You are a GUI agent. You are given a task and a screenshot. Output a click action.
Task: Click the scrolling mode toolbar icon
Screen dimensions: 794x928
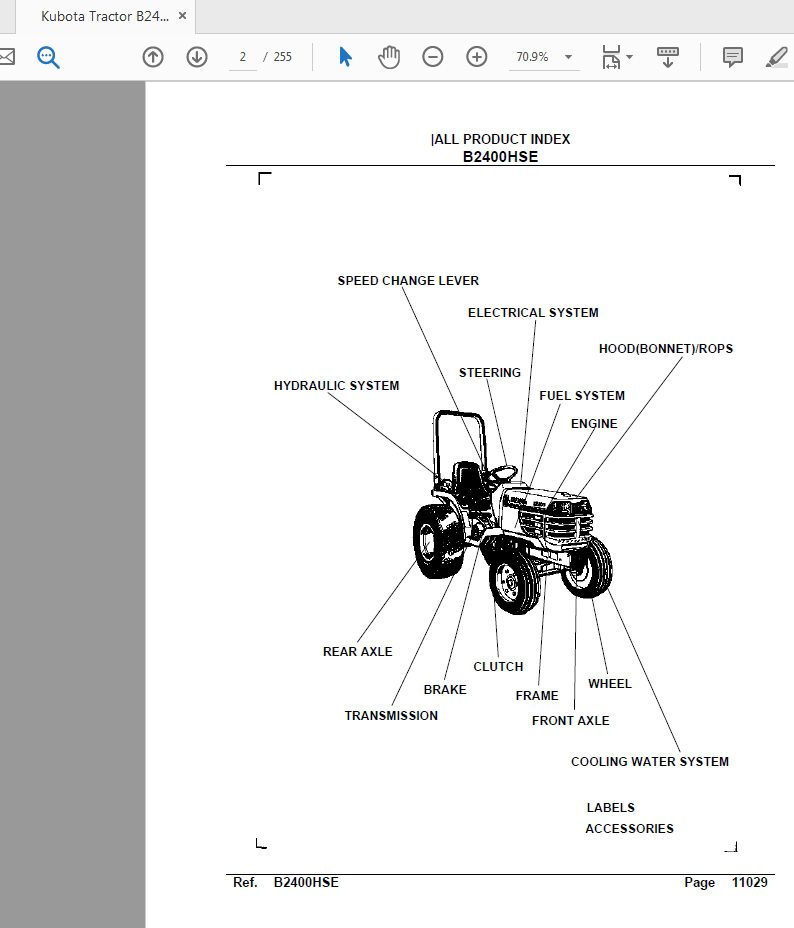[x=667, y=57]
